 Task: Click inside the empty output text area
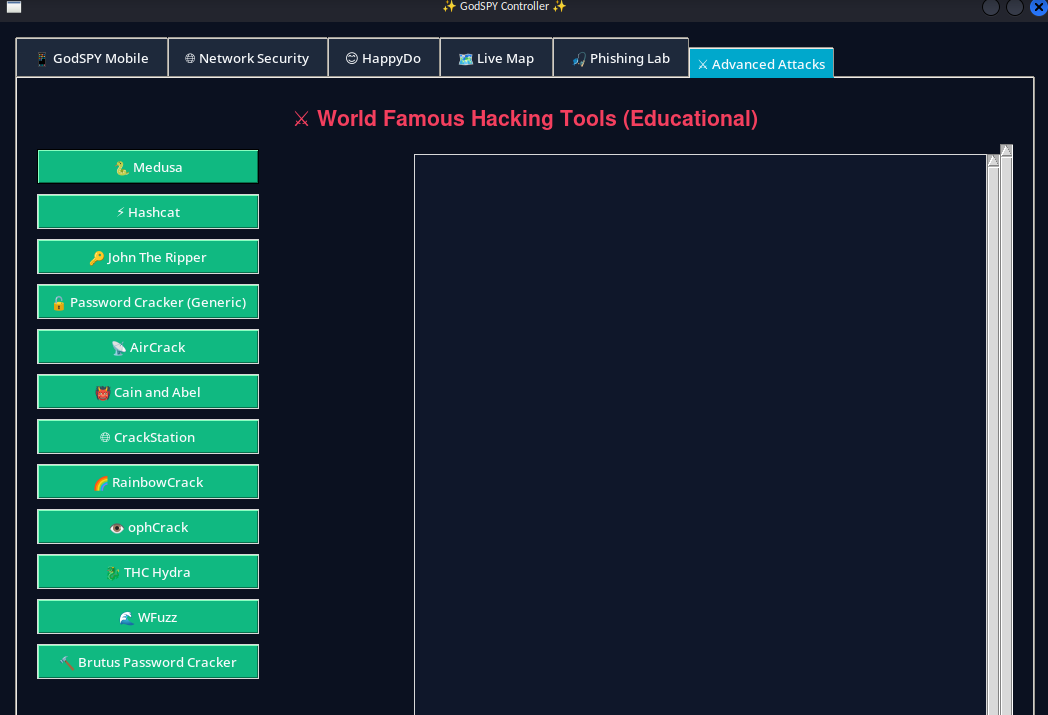[700, 434]
